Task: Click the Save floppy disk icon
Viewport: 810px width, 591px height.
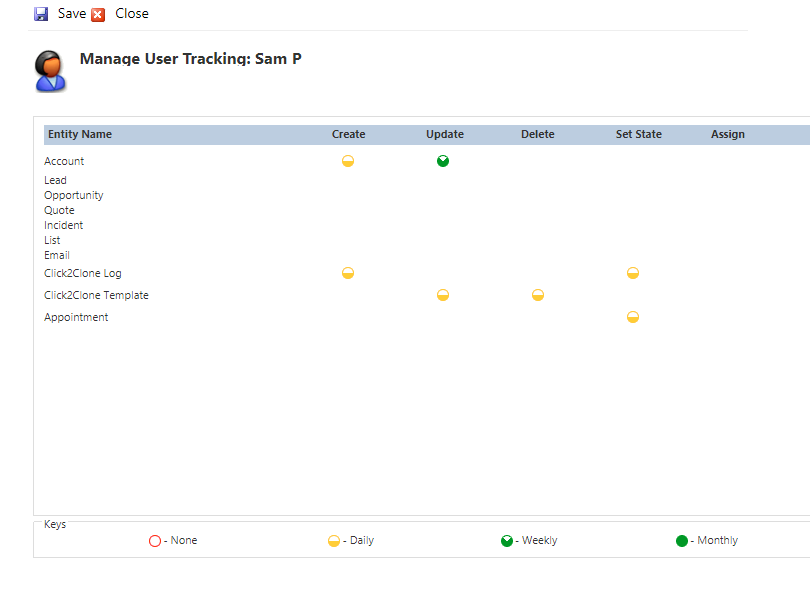Action: coord(41,14)
